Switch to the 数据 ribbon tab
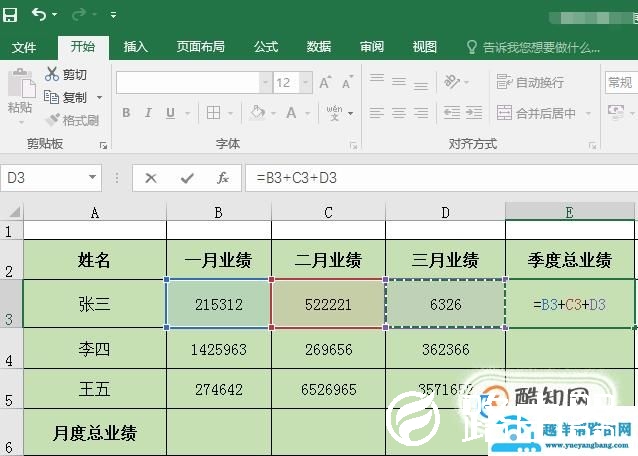The image size is (638, 456). [x=319, y=47]
